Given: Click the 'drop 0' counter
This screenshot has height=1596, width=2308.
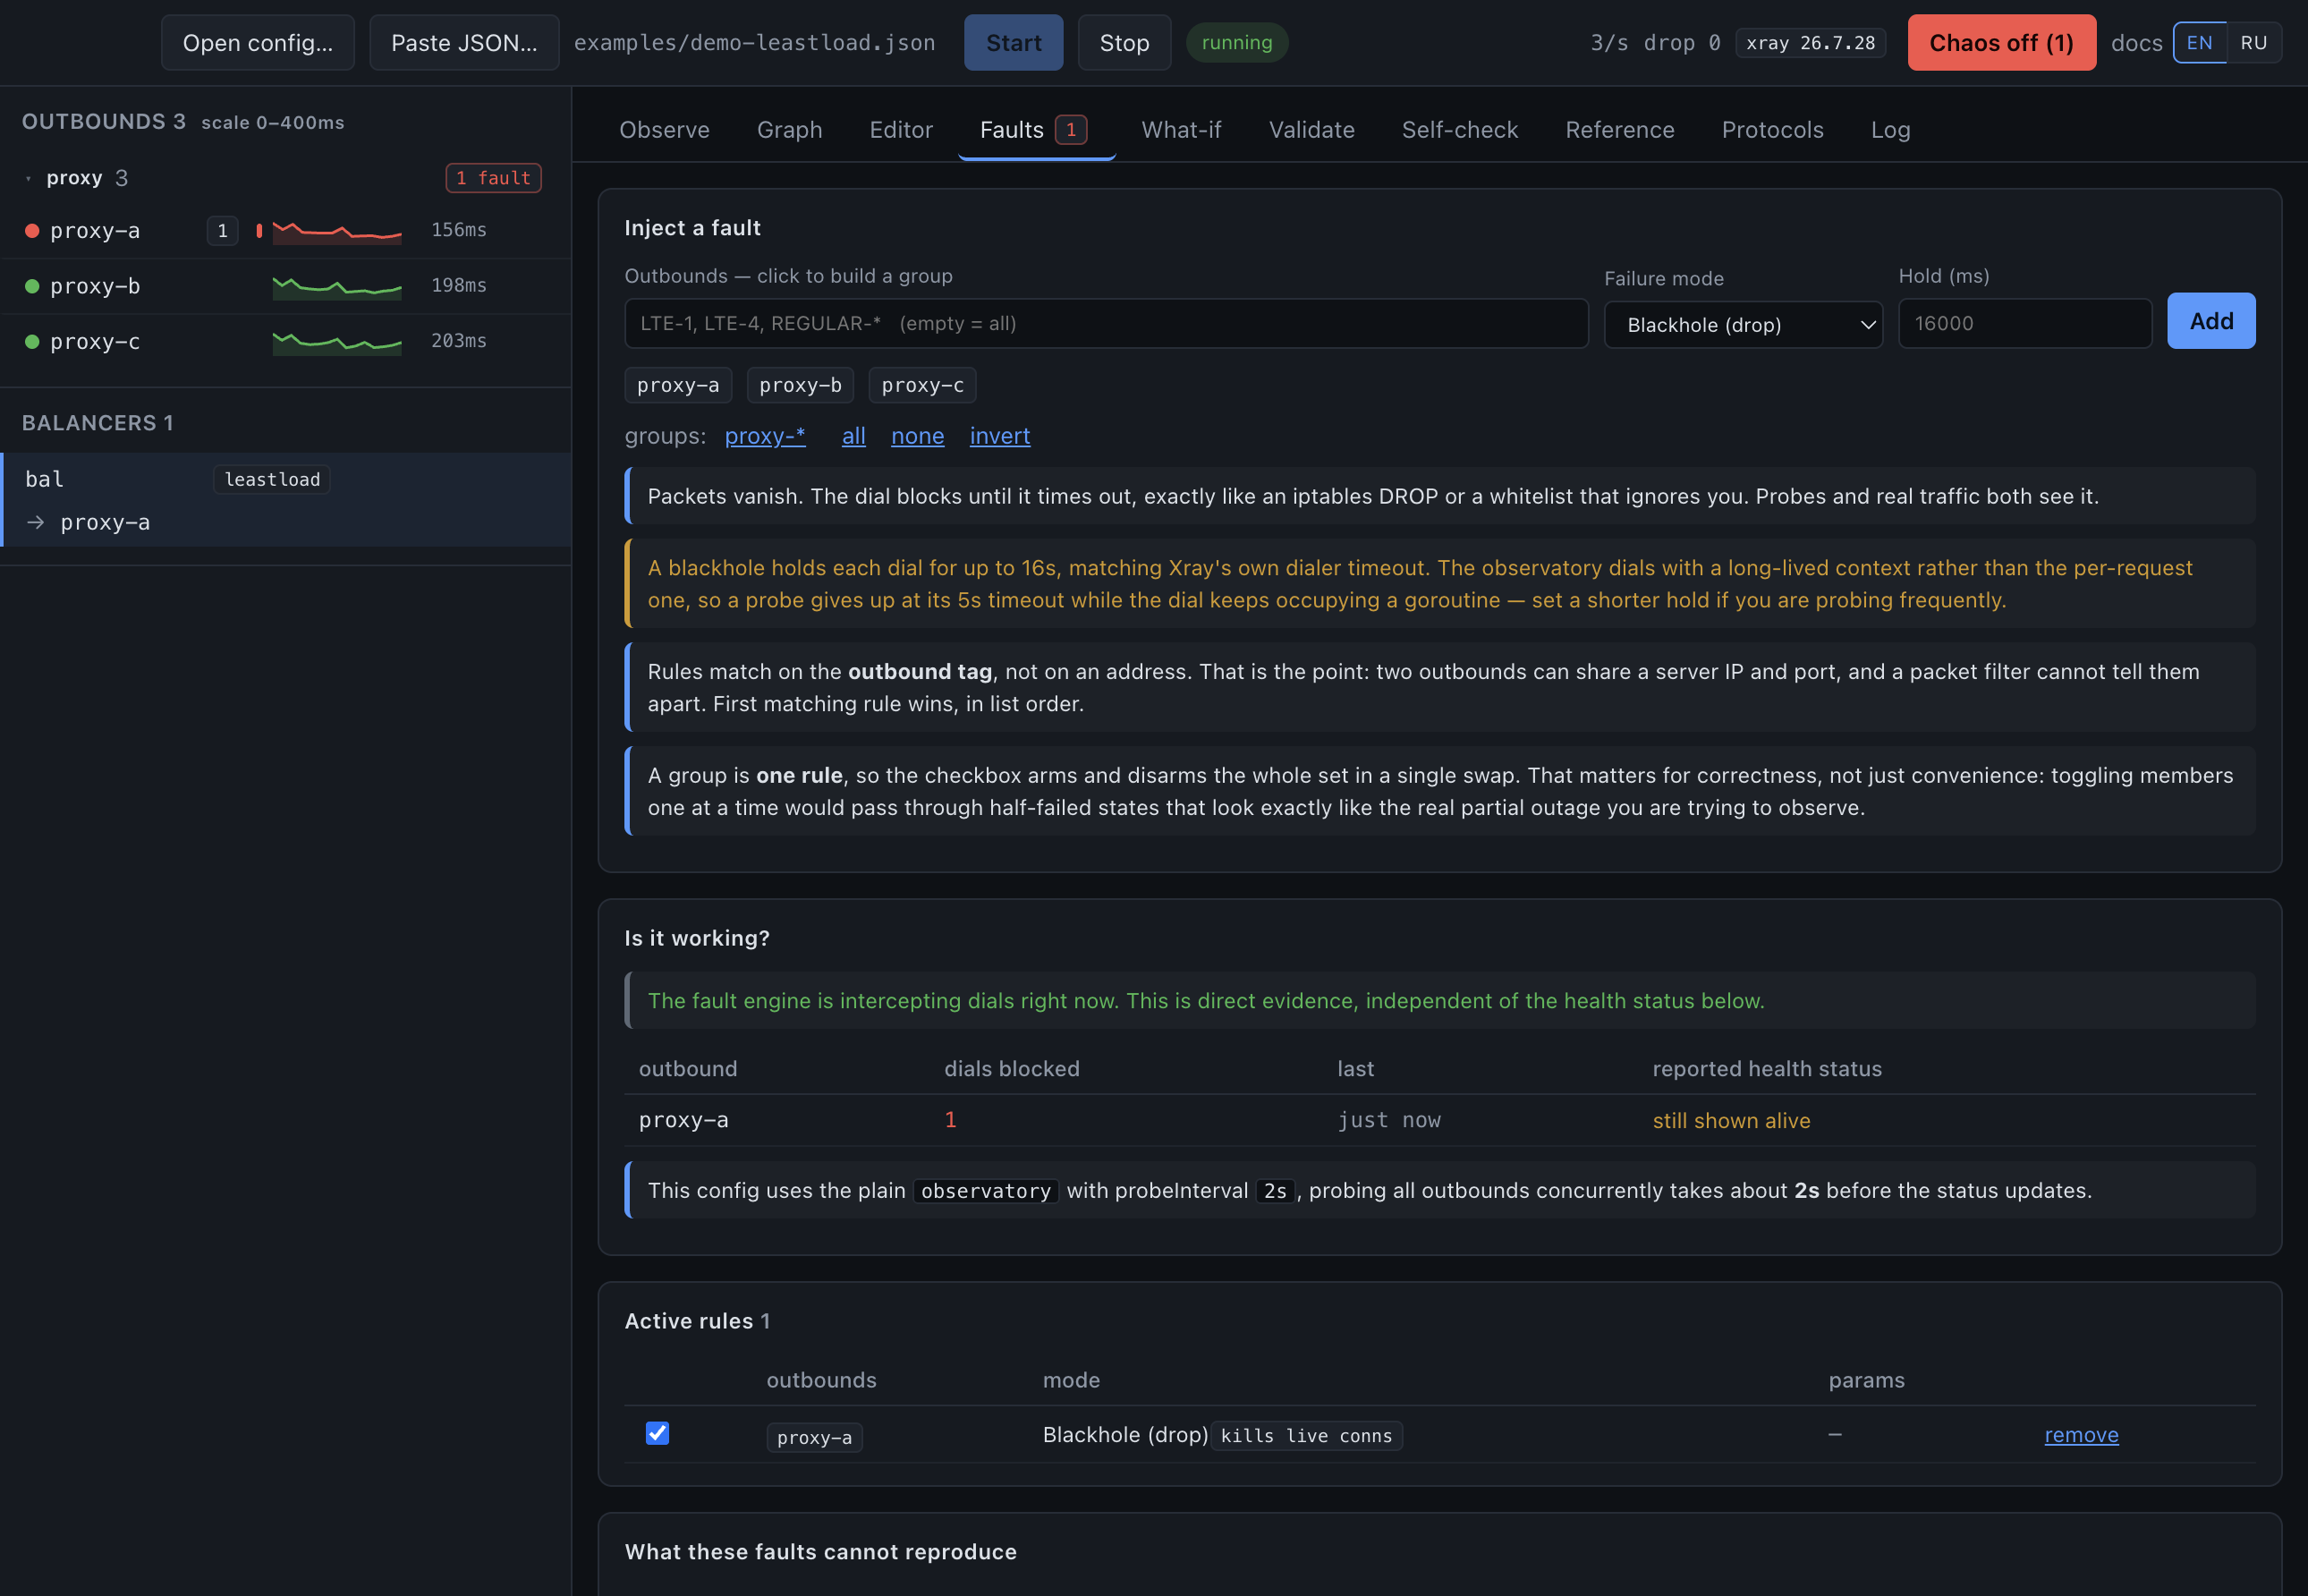Looking at the screenshot, I should [x=1682, y=43].
